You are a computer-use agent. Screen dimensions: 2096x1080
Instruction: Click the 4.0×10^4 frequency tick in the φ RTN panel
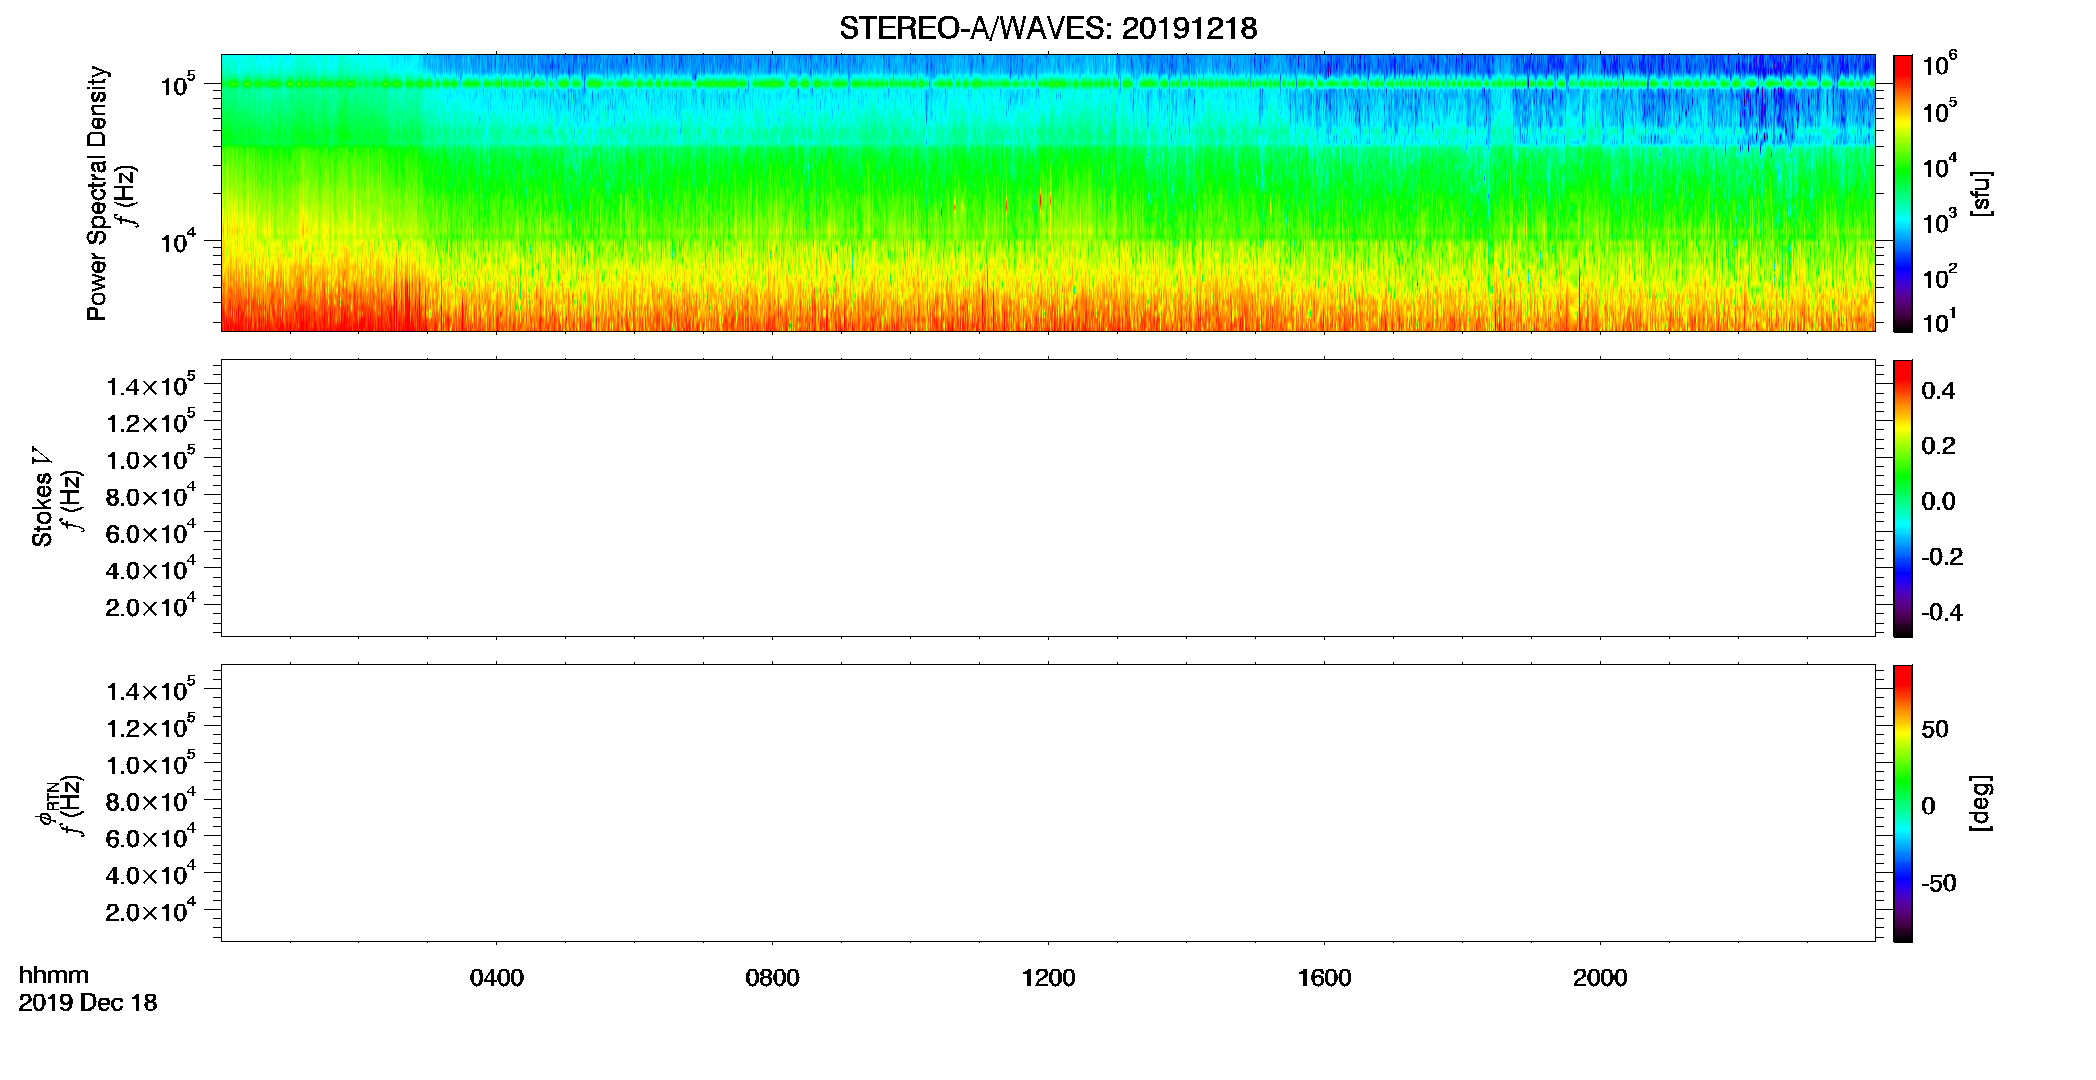[151, 873]
